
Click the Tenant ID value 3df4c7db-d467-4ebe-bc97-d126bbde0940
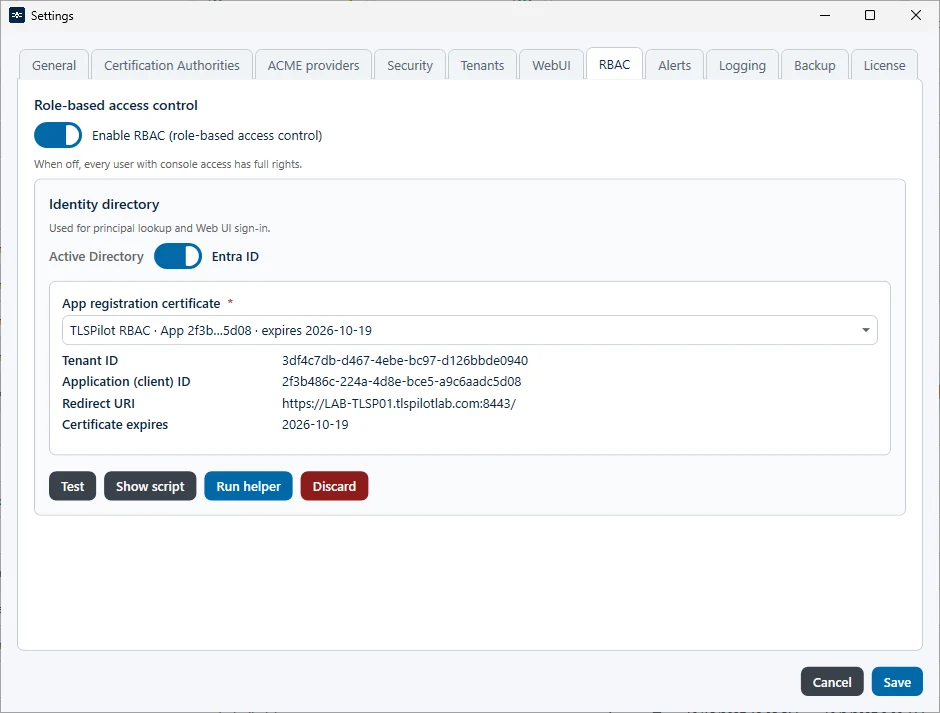405,360
